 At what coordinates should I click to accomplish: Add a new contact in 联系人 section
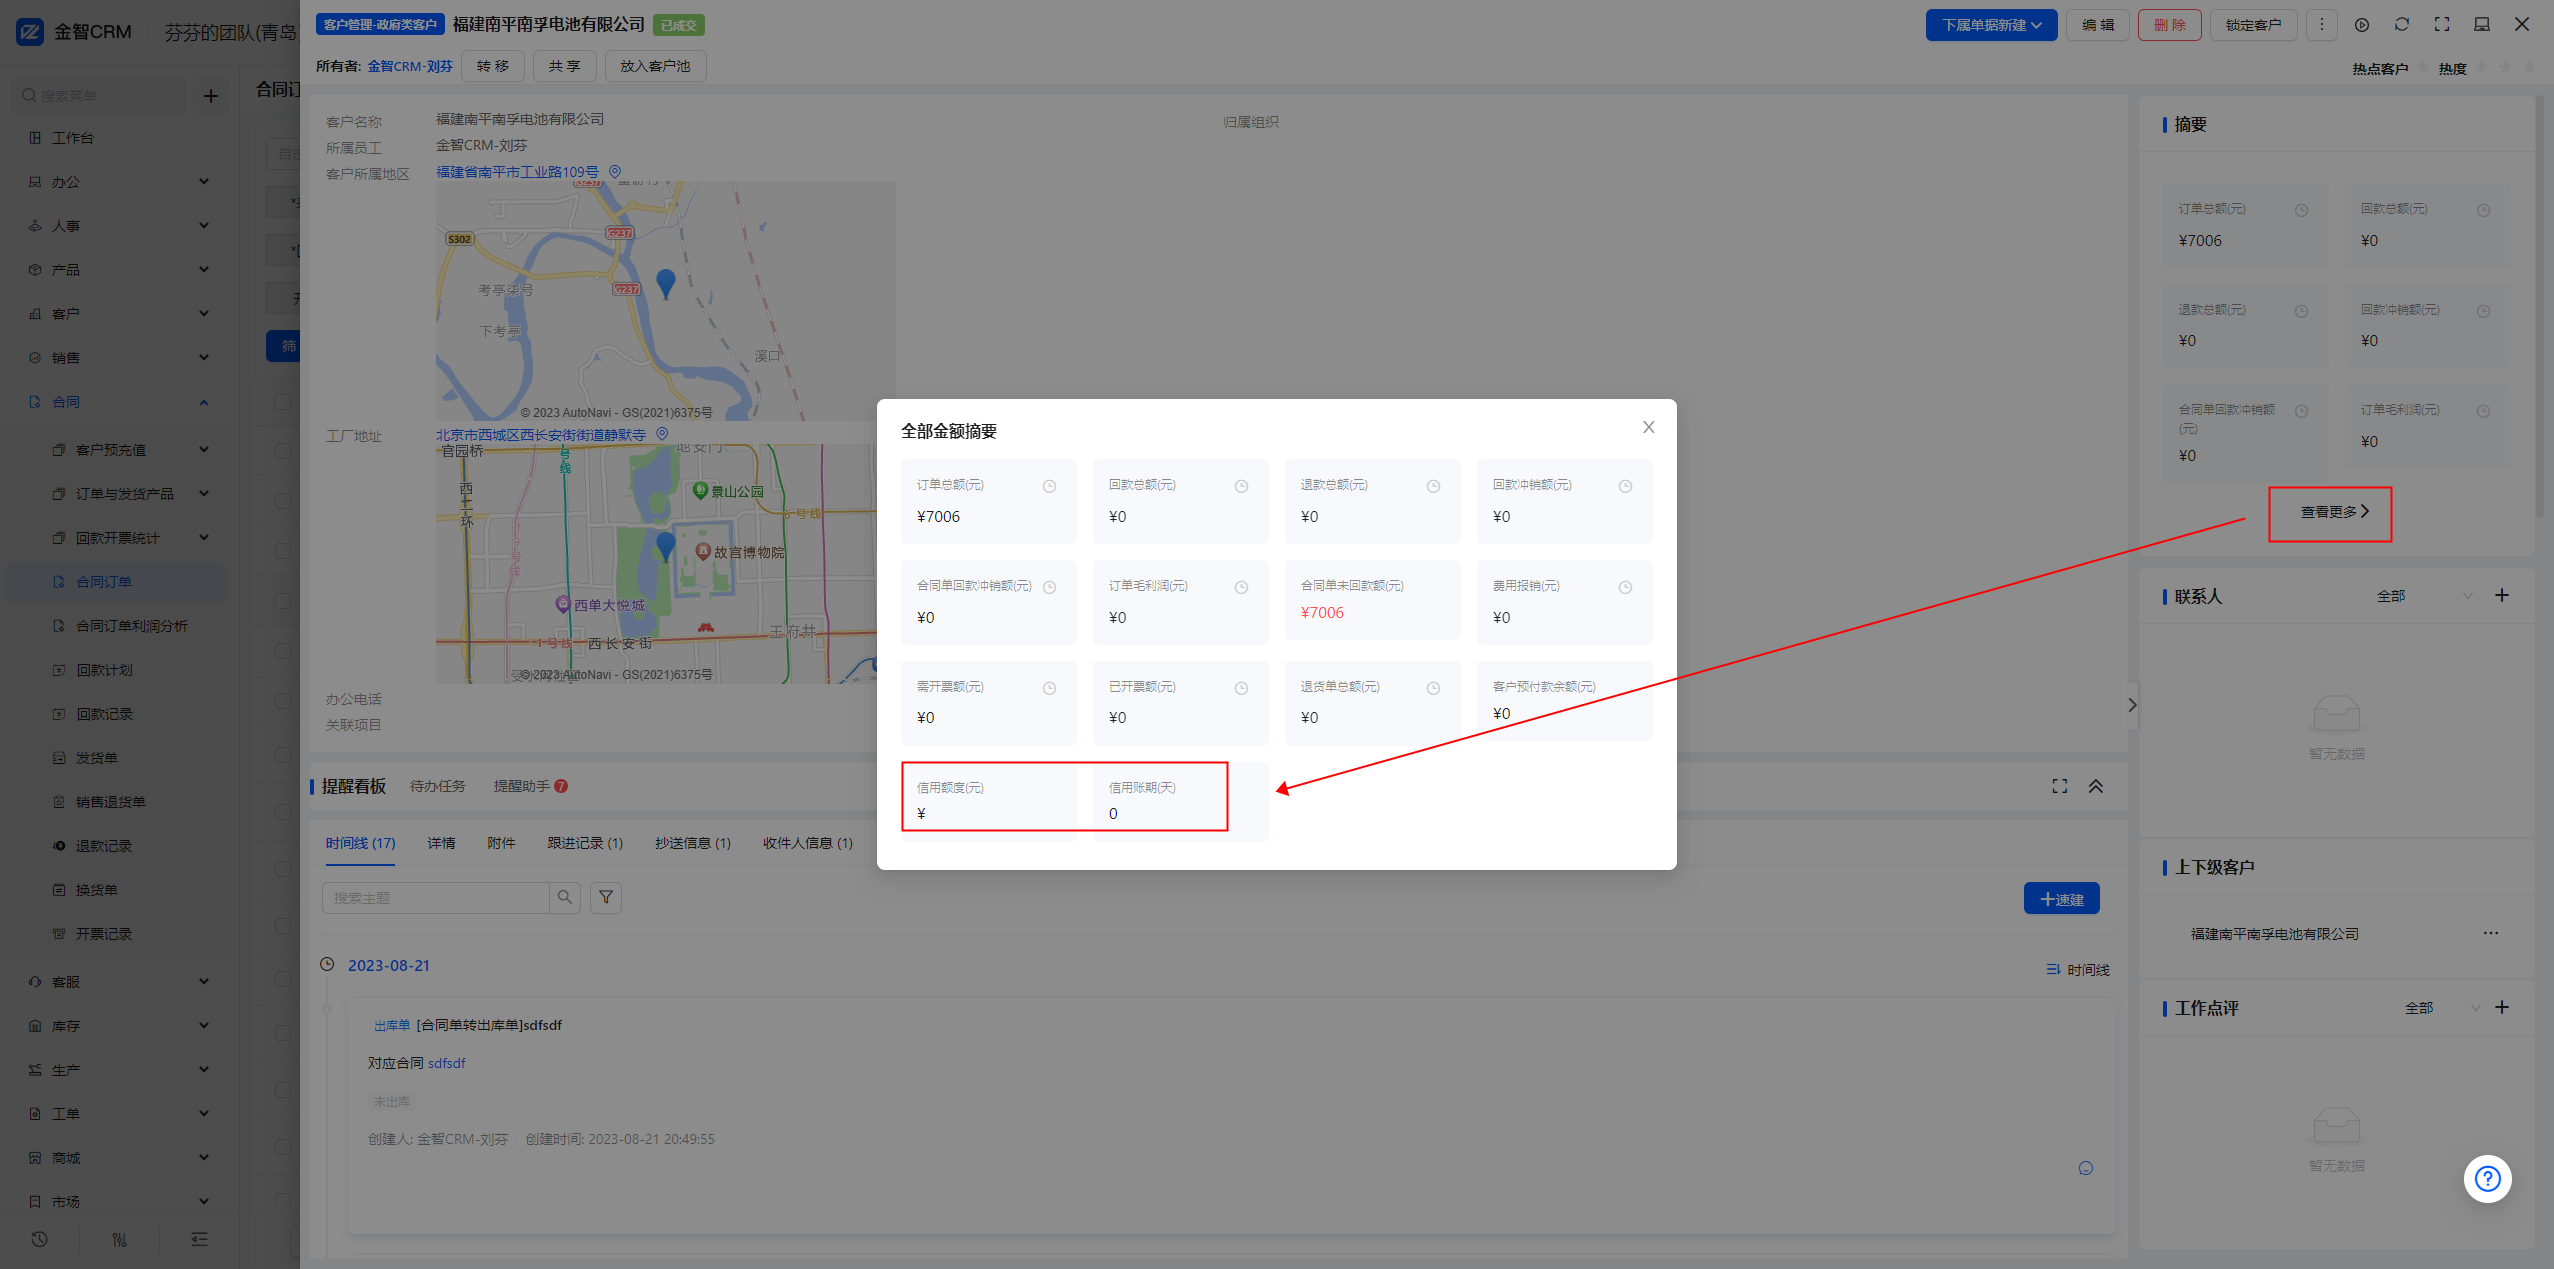[2502, 596]
